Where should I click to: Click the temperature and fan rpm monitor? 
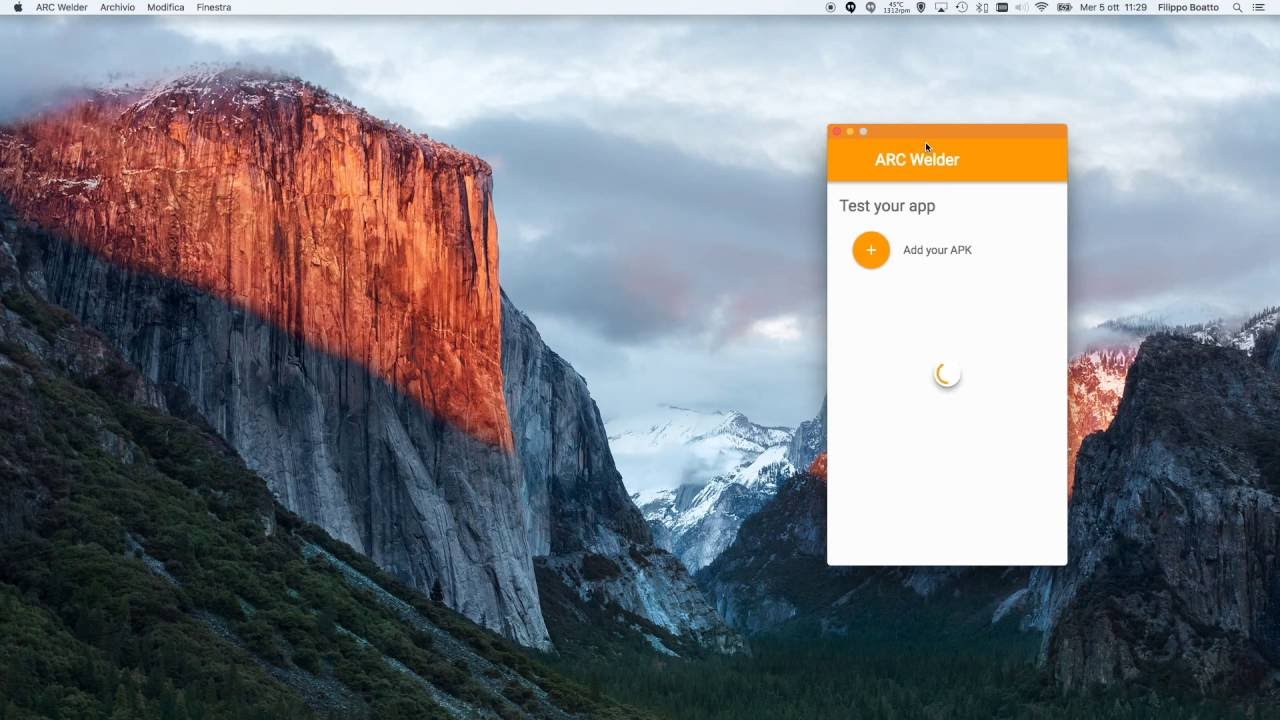pos(896,7)
